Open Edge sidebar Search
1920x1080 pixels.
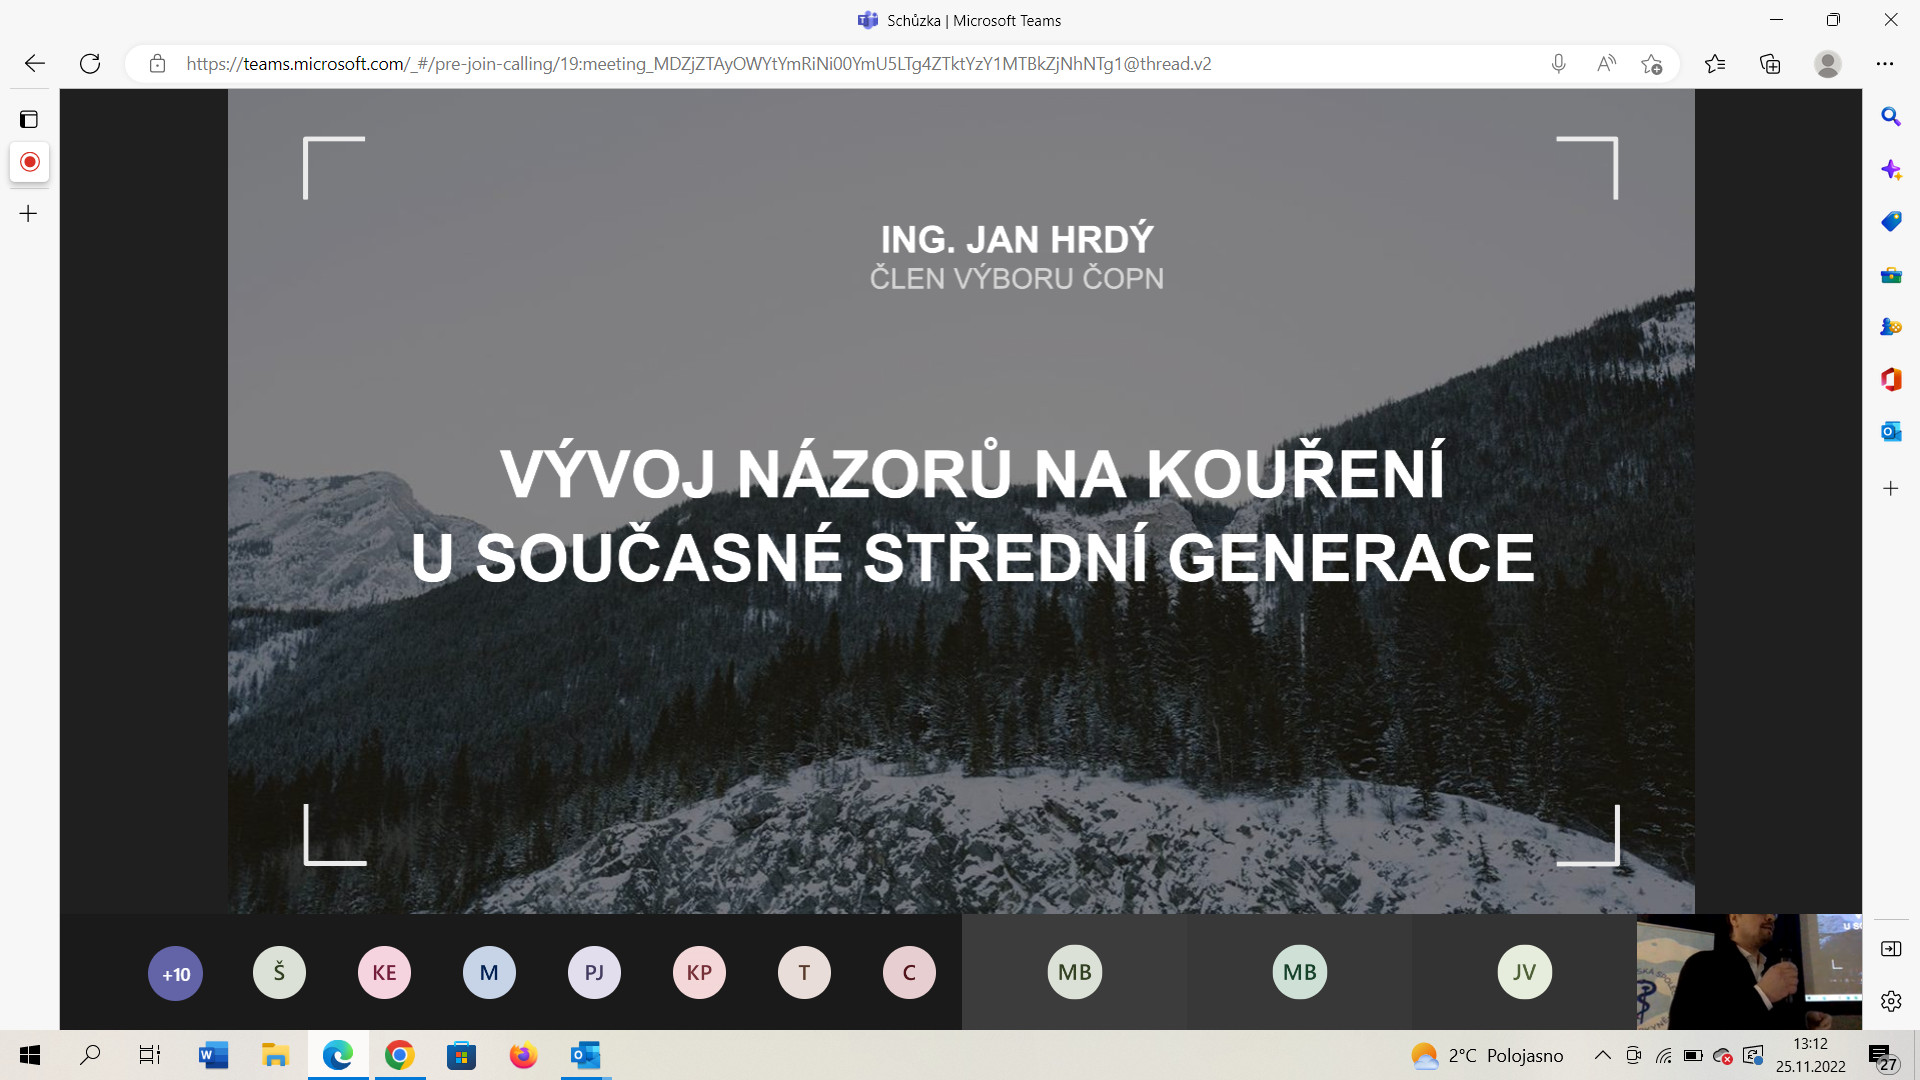[1891, 117]
